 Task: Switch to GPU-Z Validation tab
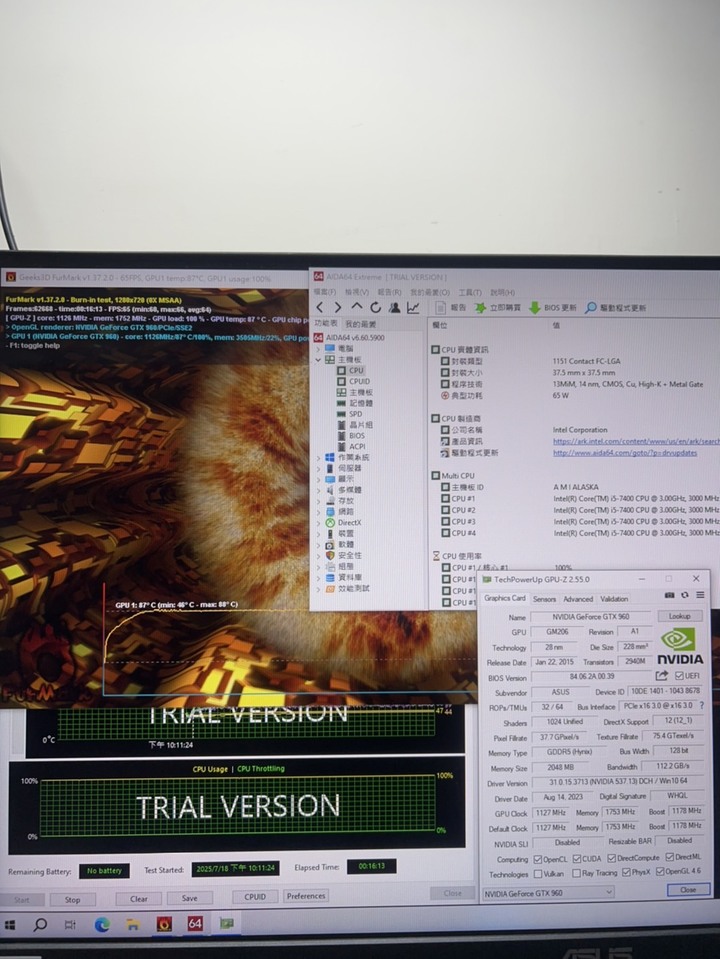(614, 599)
